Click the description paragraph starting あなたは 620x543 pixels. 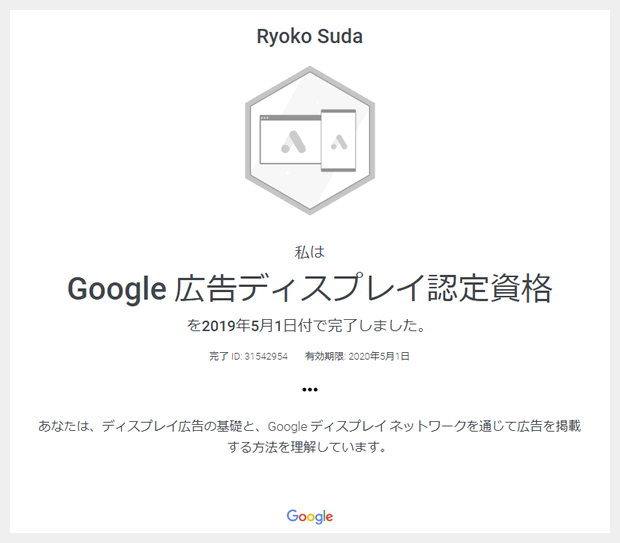(x=310, y=437)
